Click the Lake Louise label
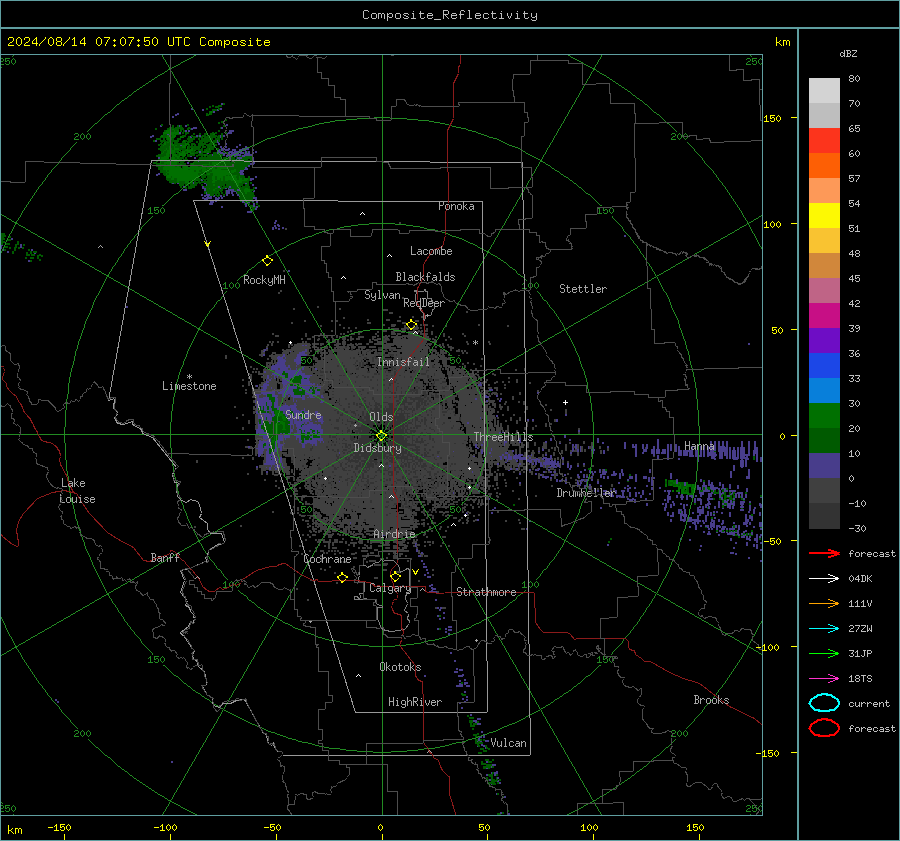The width and height of the screenshot is (900, 841). tap(77, 491)
